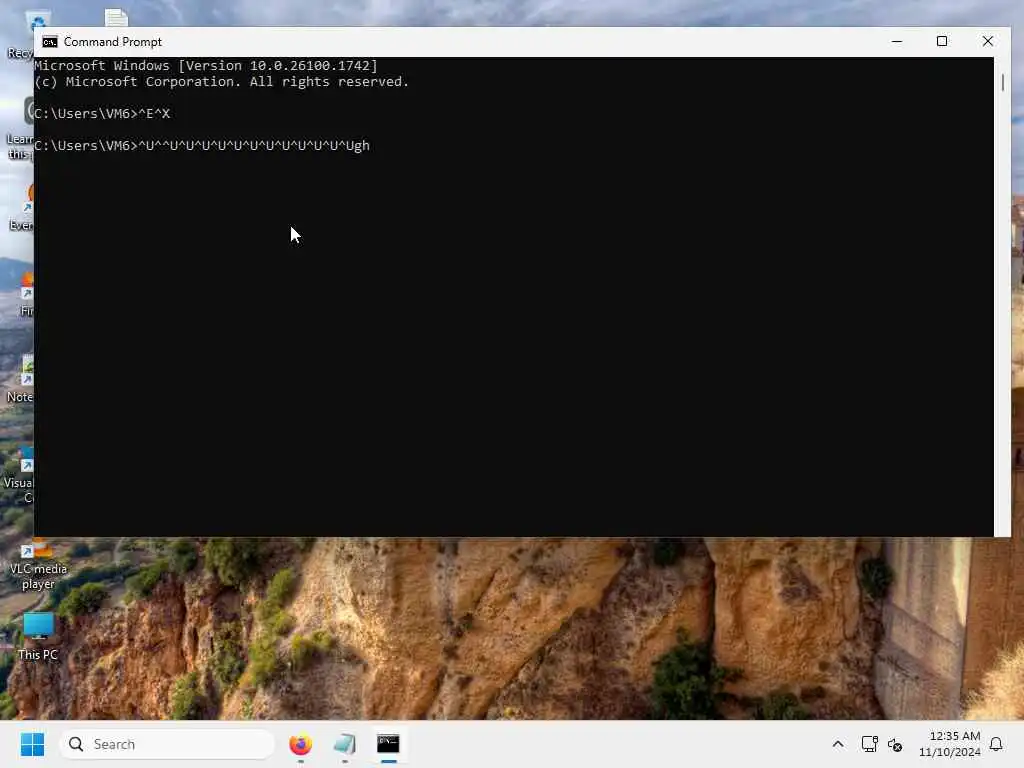The image size is (1024, 768).
Task: Click the Command Prompt vertical scrollbar thumb
Action: (1002, 83)
